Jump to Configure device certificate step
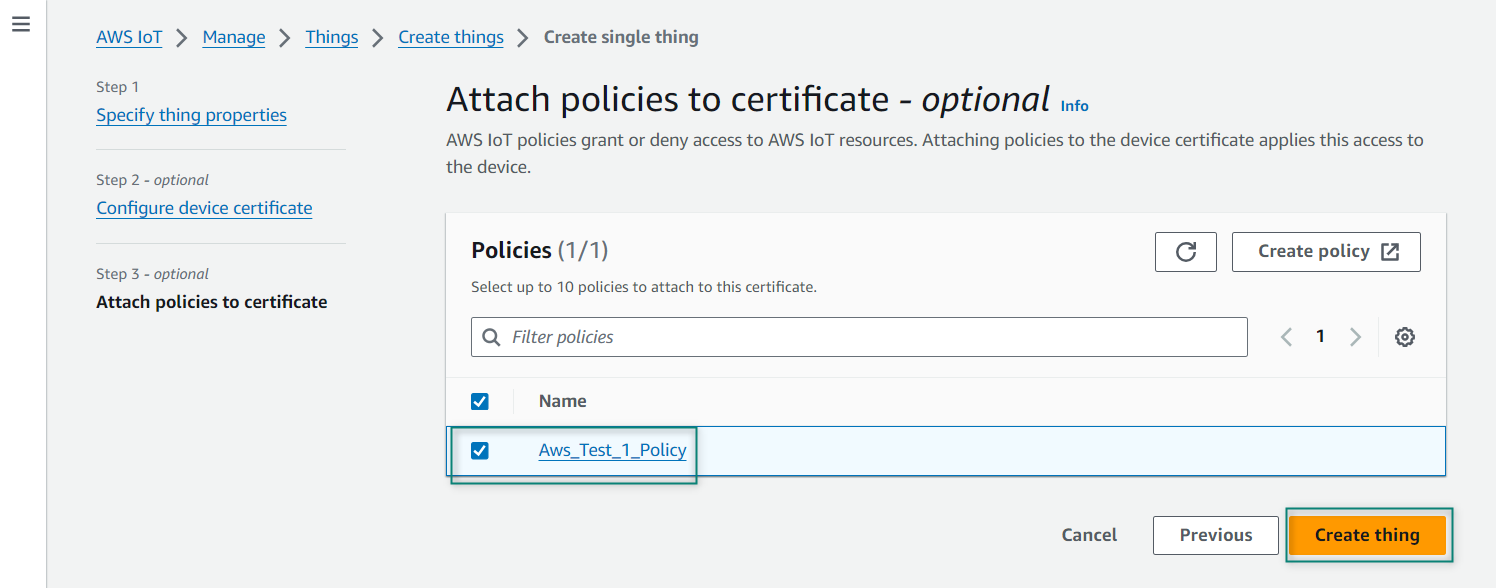This screenshot has width=1496, height=588. pyautogui.click(x=204, y=208)
